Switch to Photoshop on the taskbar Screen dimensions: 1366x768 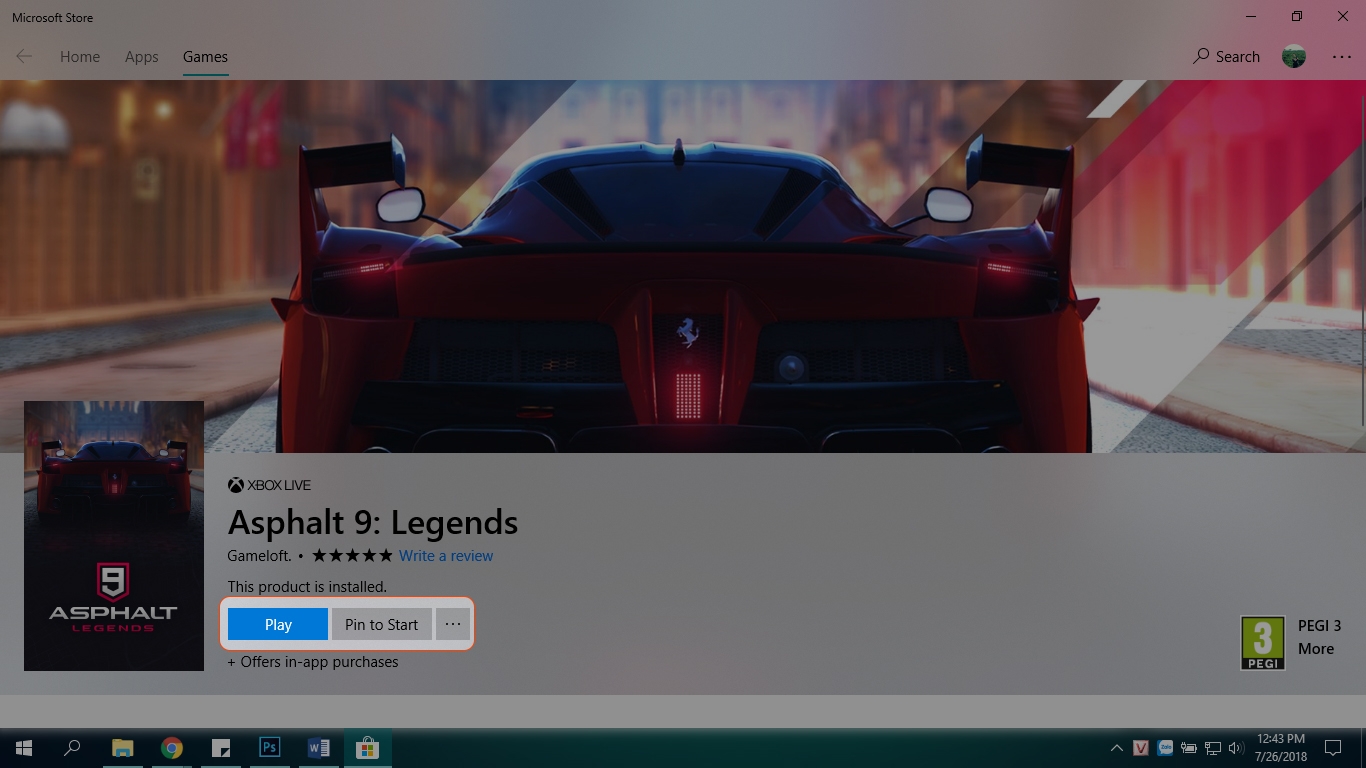pyautogui.click(x=269, y=747)
